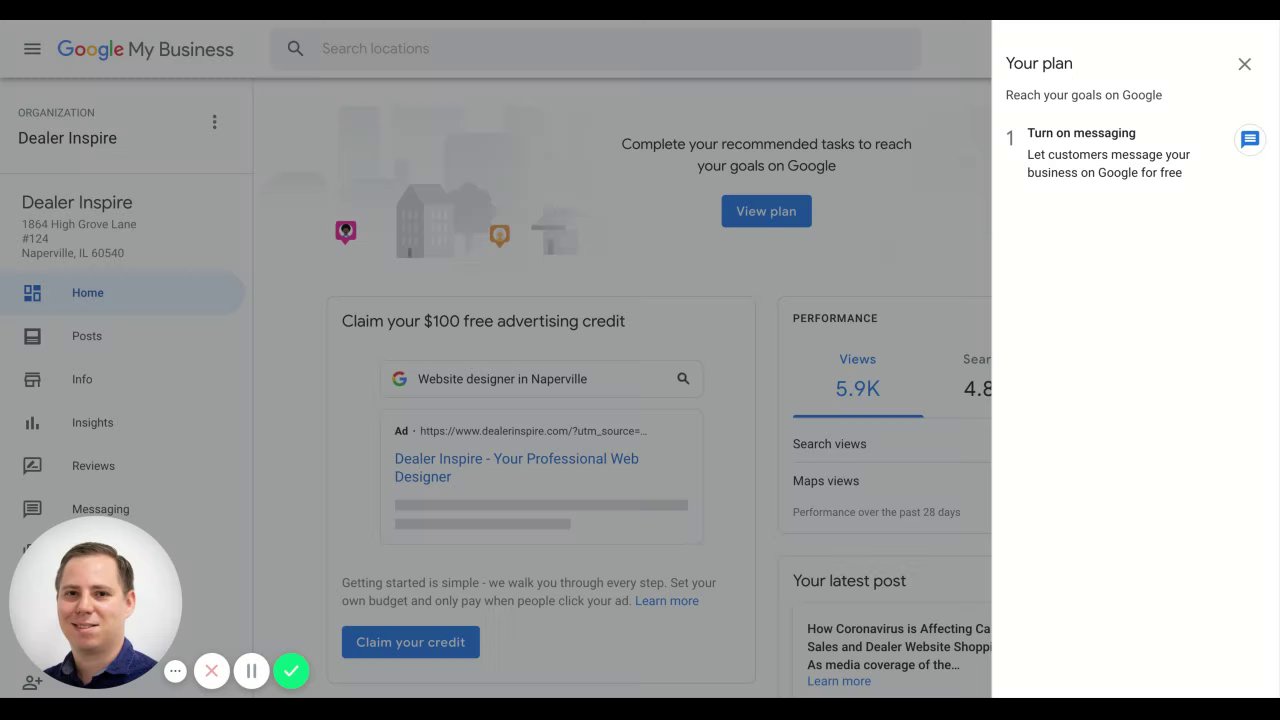Pause the screen recording
1280x720 pixels.
coord(251,671)
